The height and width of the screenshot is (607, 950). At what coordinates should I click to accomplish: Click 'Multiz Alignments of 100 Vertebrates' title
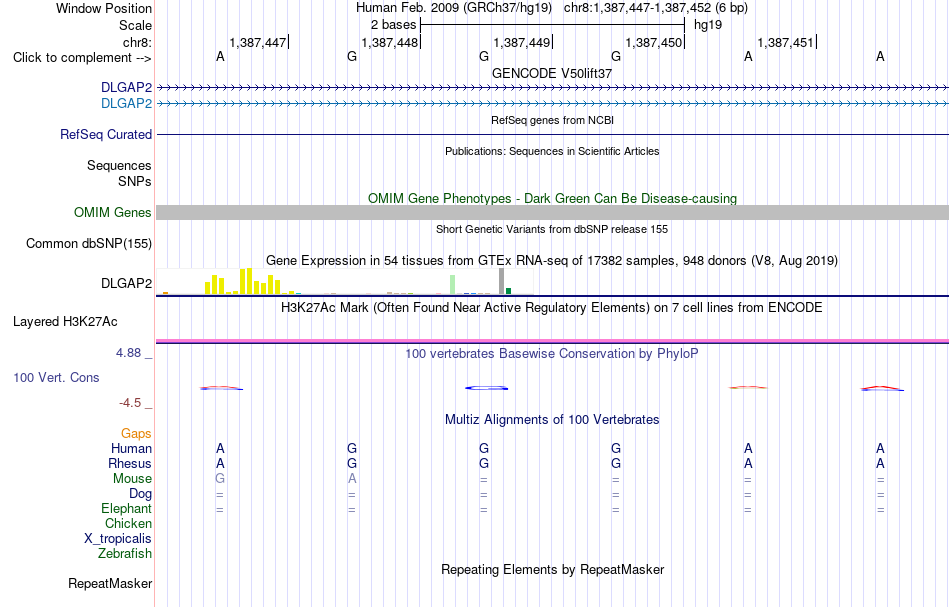click(x=552, y=420)
